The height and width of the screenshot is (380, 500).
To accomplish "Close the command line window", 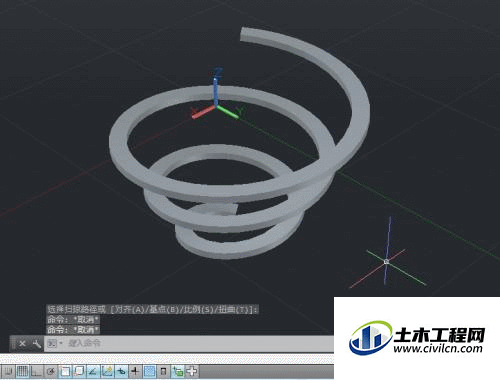I will click(x=22, y=343).
